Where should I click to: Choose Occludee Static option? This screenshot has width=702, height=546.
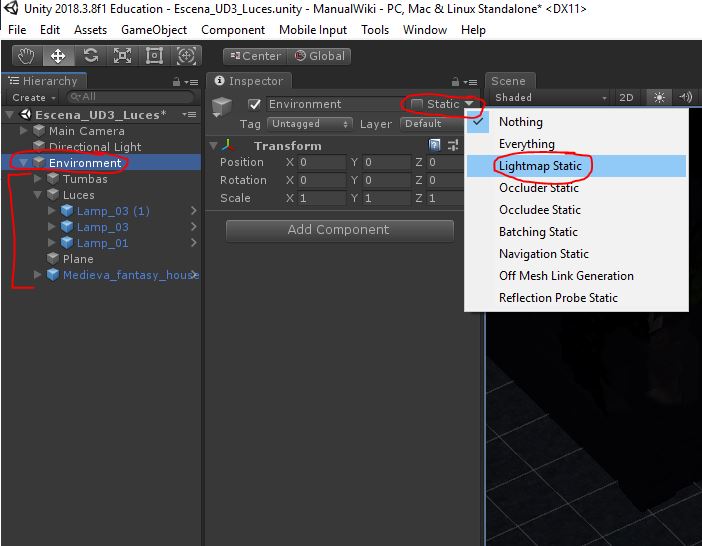[x=576, y=209]
